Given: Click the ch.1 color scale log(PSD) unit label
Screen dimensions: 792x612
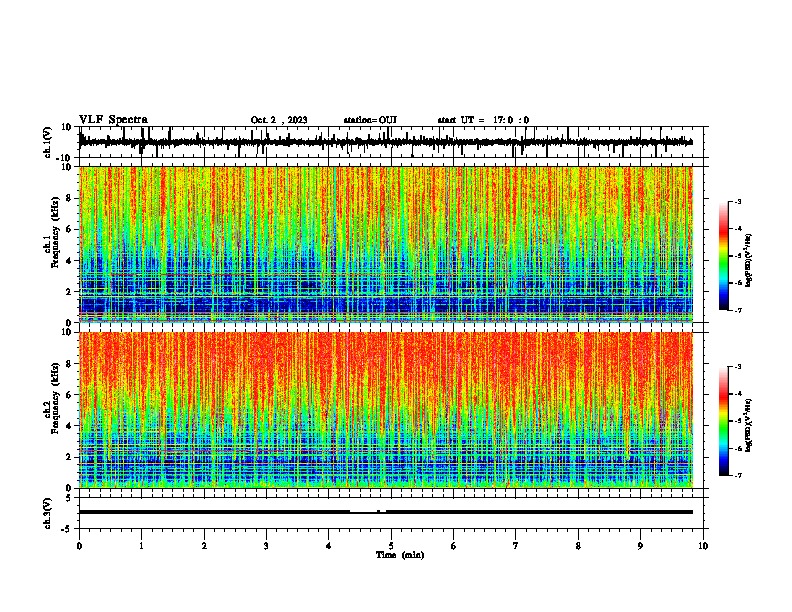Looking at the screenshot, I should [x=749, y=261].
